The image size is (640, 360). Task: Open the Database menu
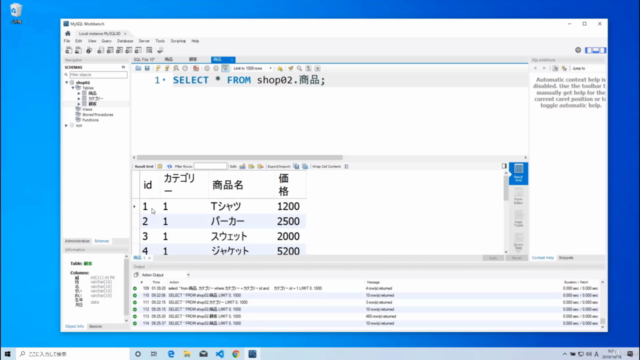point(125,41)
